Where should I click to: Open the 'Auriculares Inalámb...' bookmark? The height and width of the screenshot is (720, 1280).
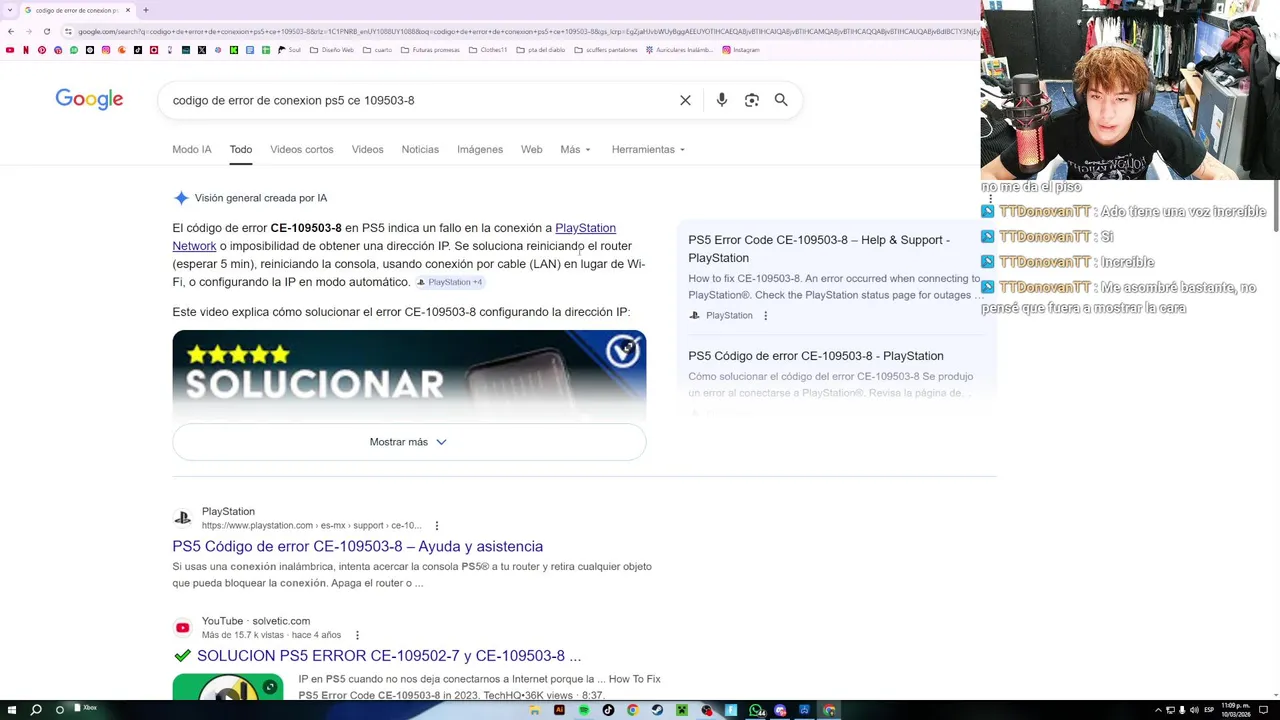click(x=680, y=50)
